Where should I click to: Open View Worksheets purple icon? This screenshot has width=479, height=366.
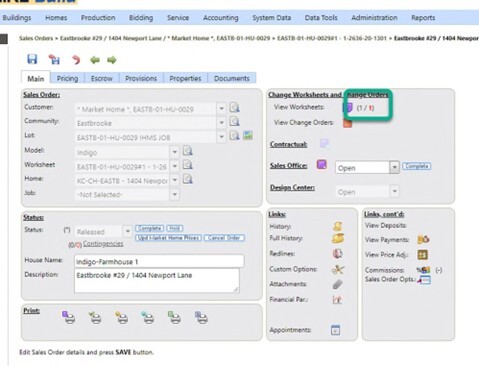348,108
